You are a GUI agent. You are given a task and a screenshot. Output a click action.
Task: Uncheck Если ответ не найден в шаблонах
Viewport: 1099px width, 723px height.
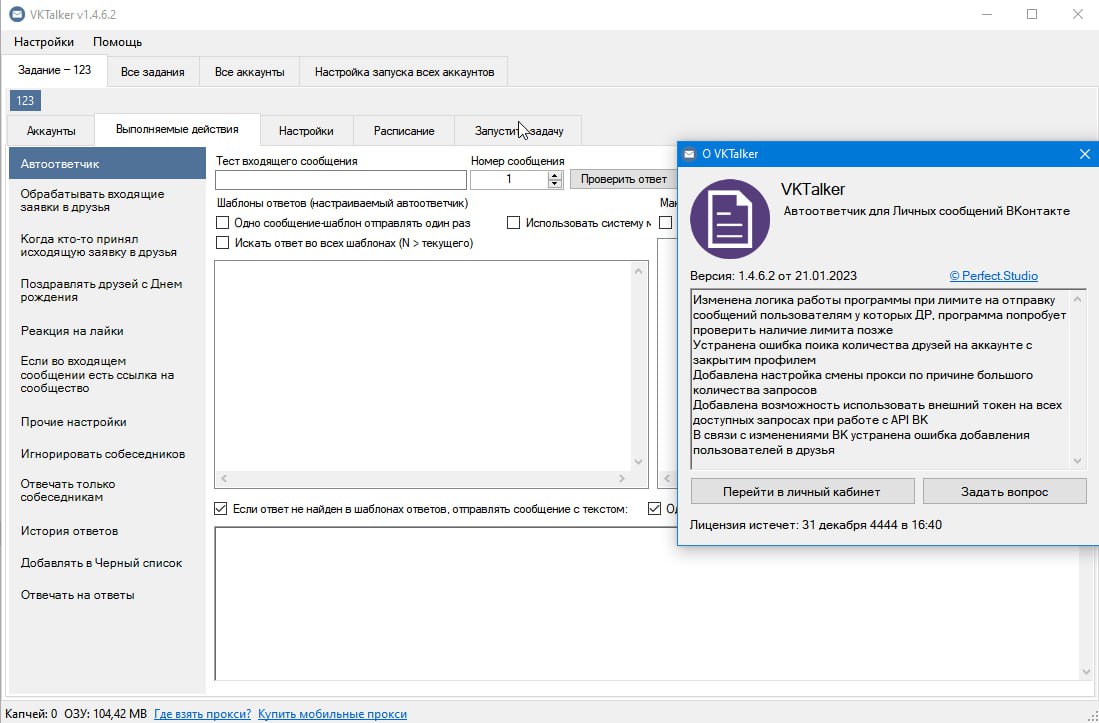(x=221, y=509)
